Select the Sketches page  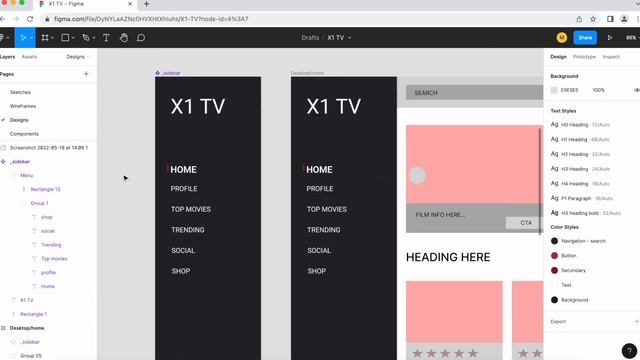click(x=20, y=92)
